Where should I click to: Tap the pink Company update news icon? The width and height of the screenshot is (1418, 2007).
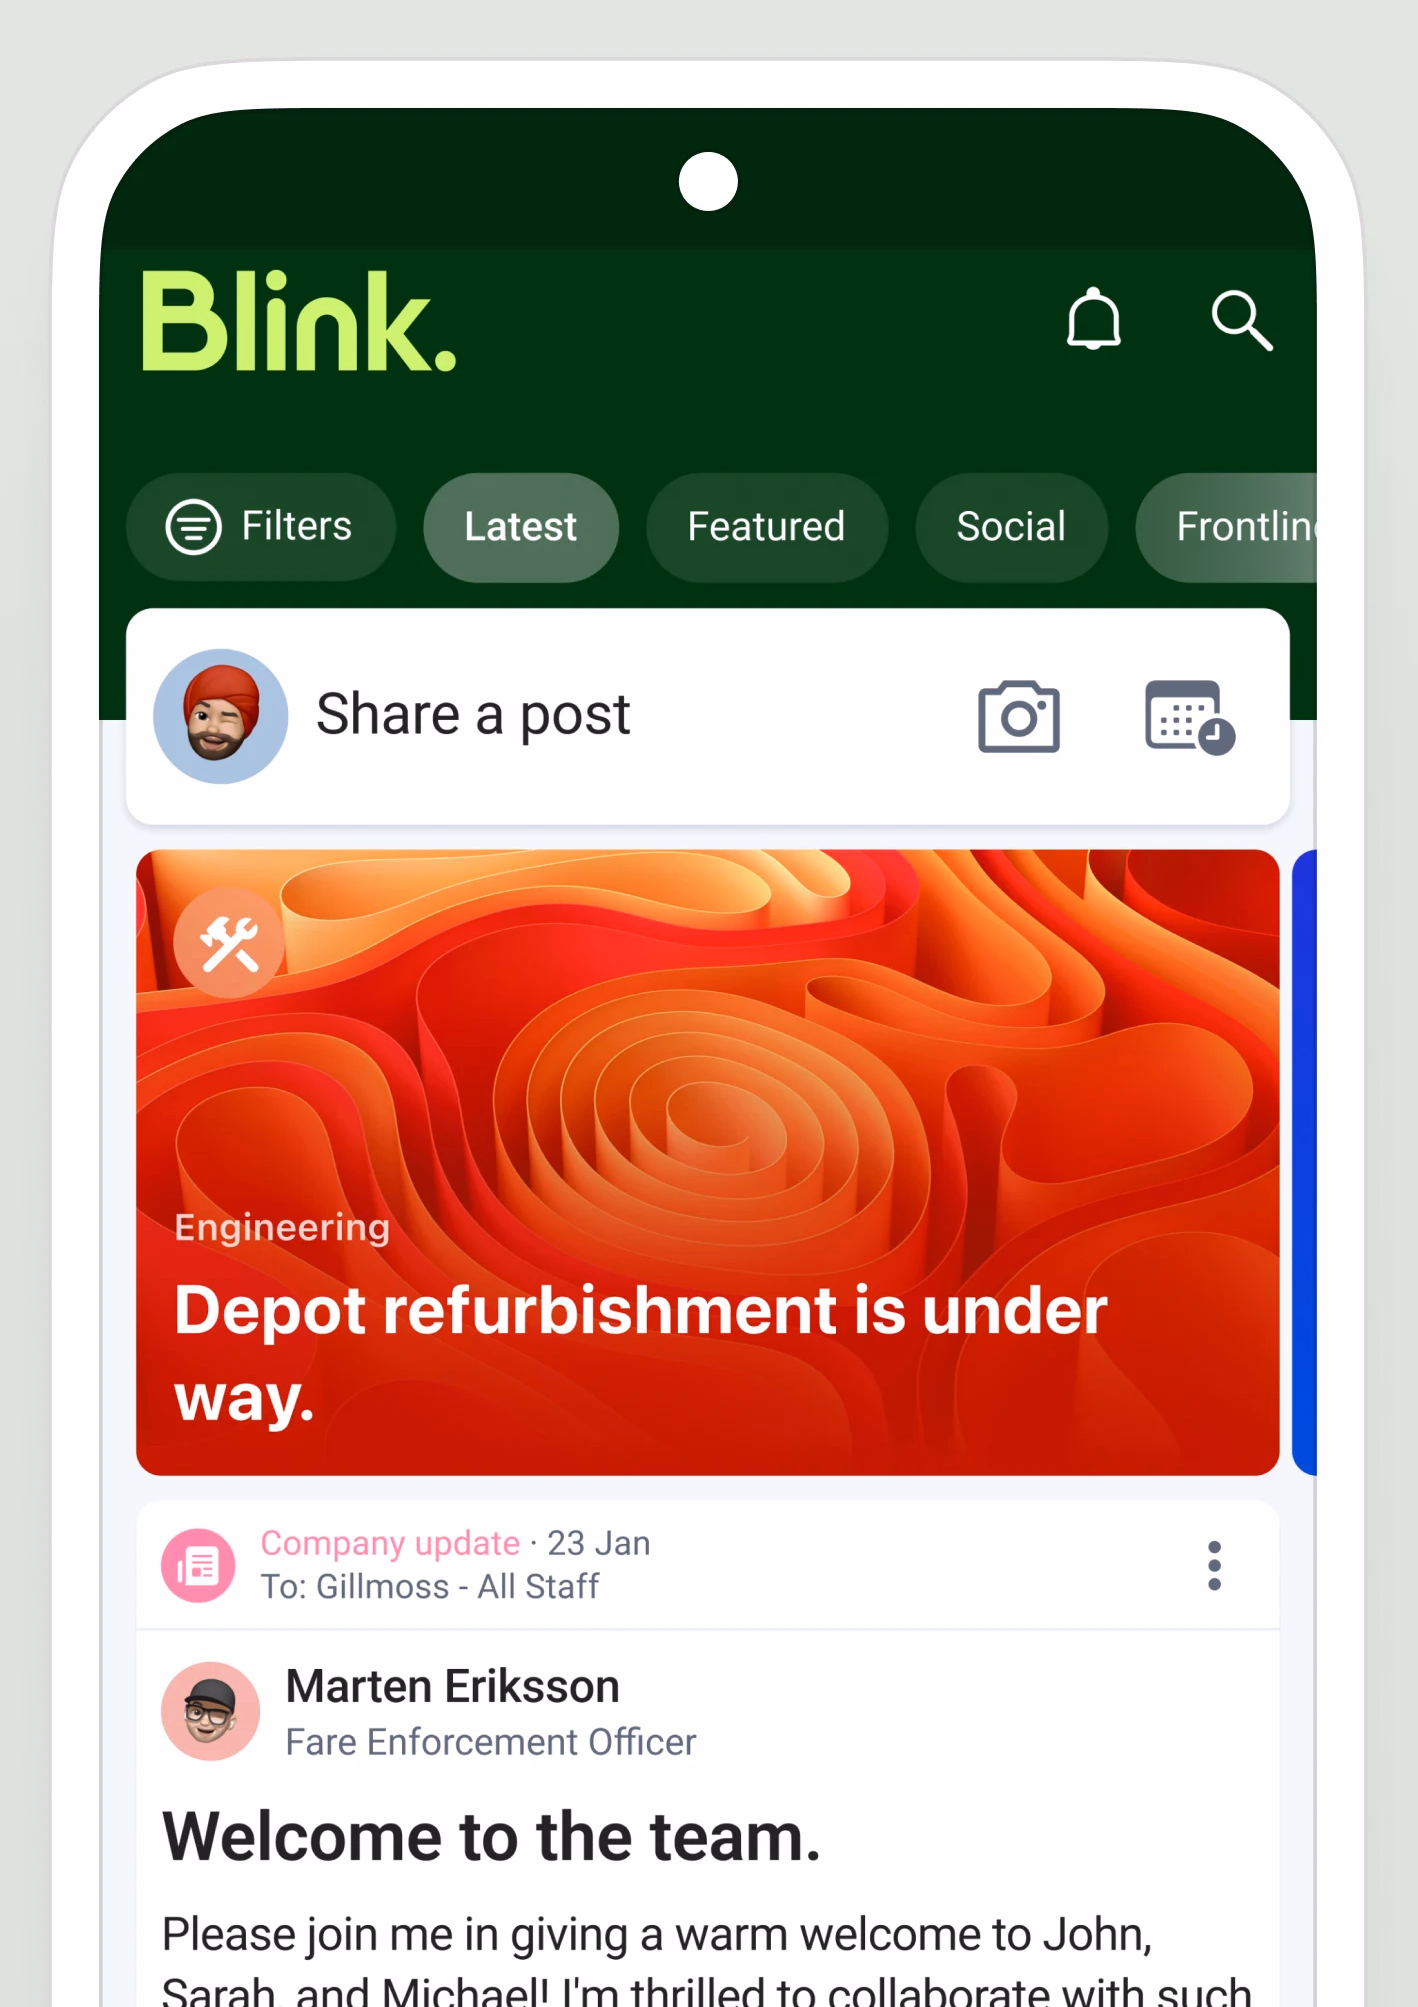[198, 1565]
